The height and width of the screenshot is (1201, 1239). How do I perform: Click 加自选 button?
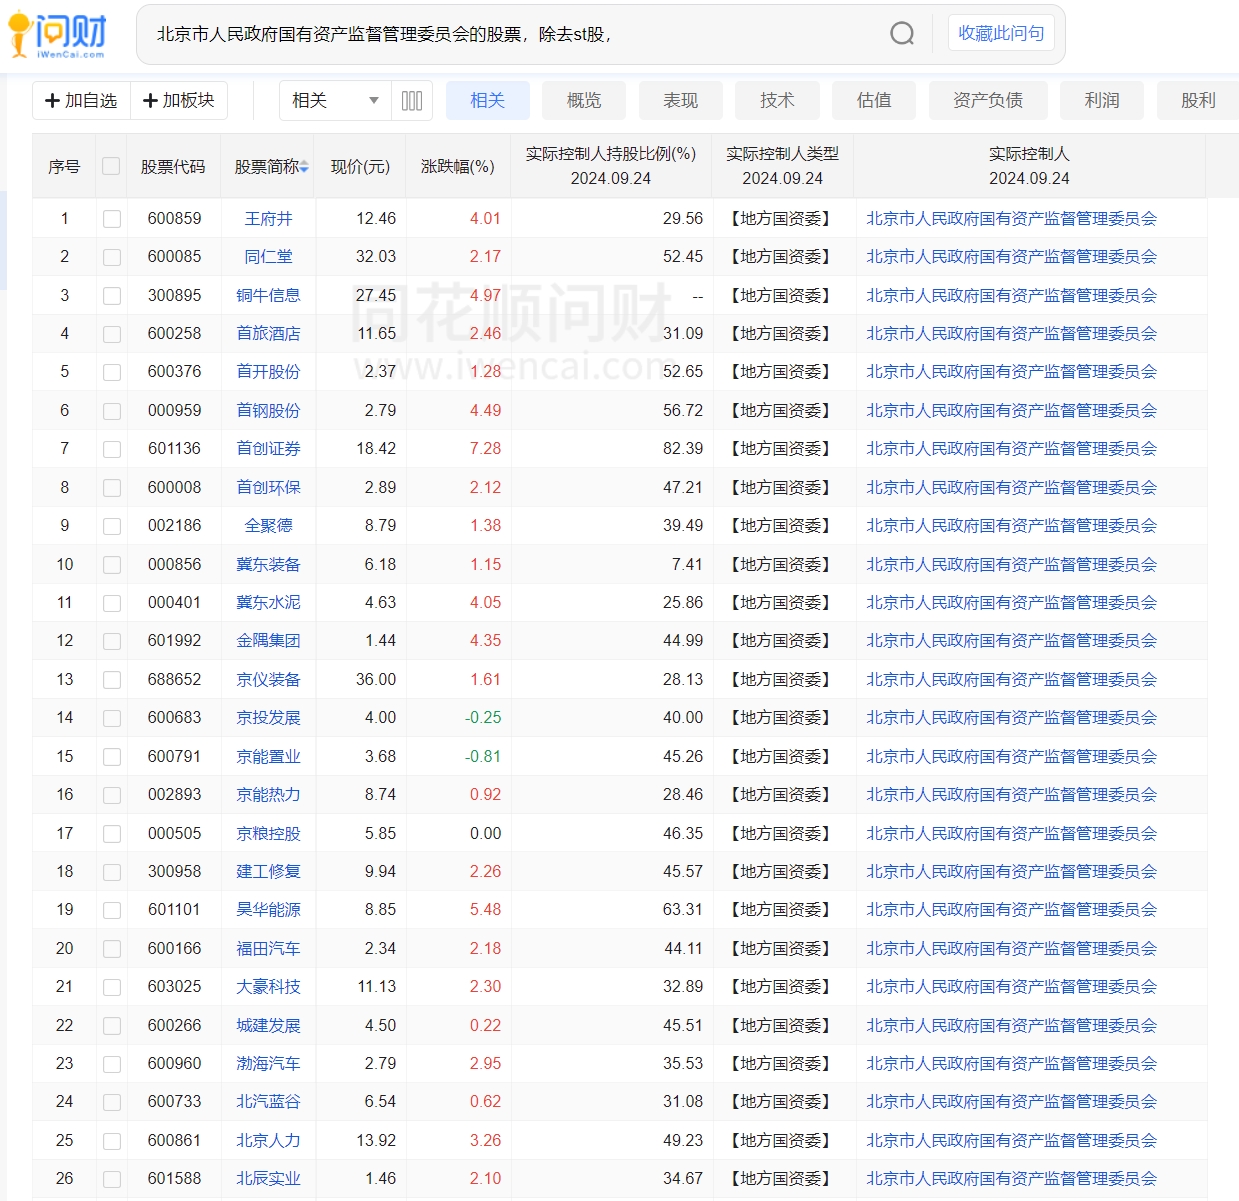[x=81, y=101]
